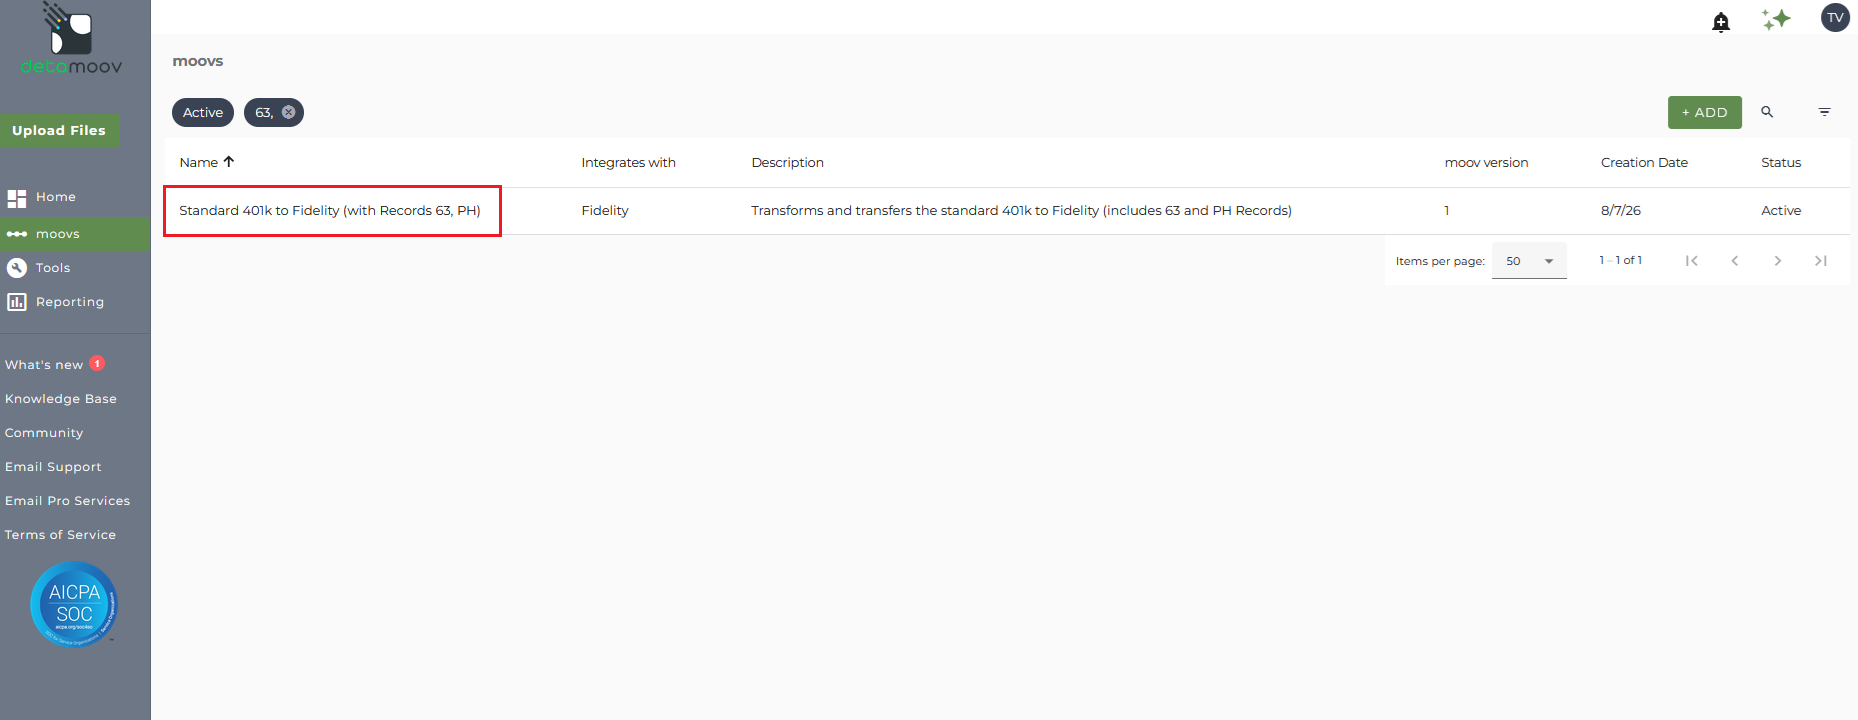This screenshot has height=720, width=1858.
Task: Click the Upload Files button
Action: pyautogui.click(x=59, y=130)
